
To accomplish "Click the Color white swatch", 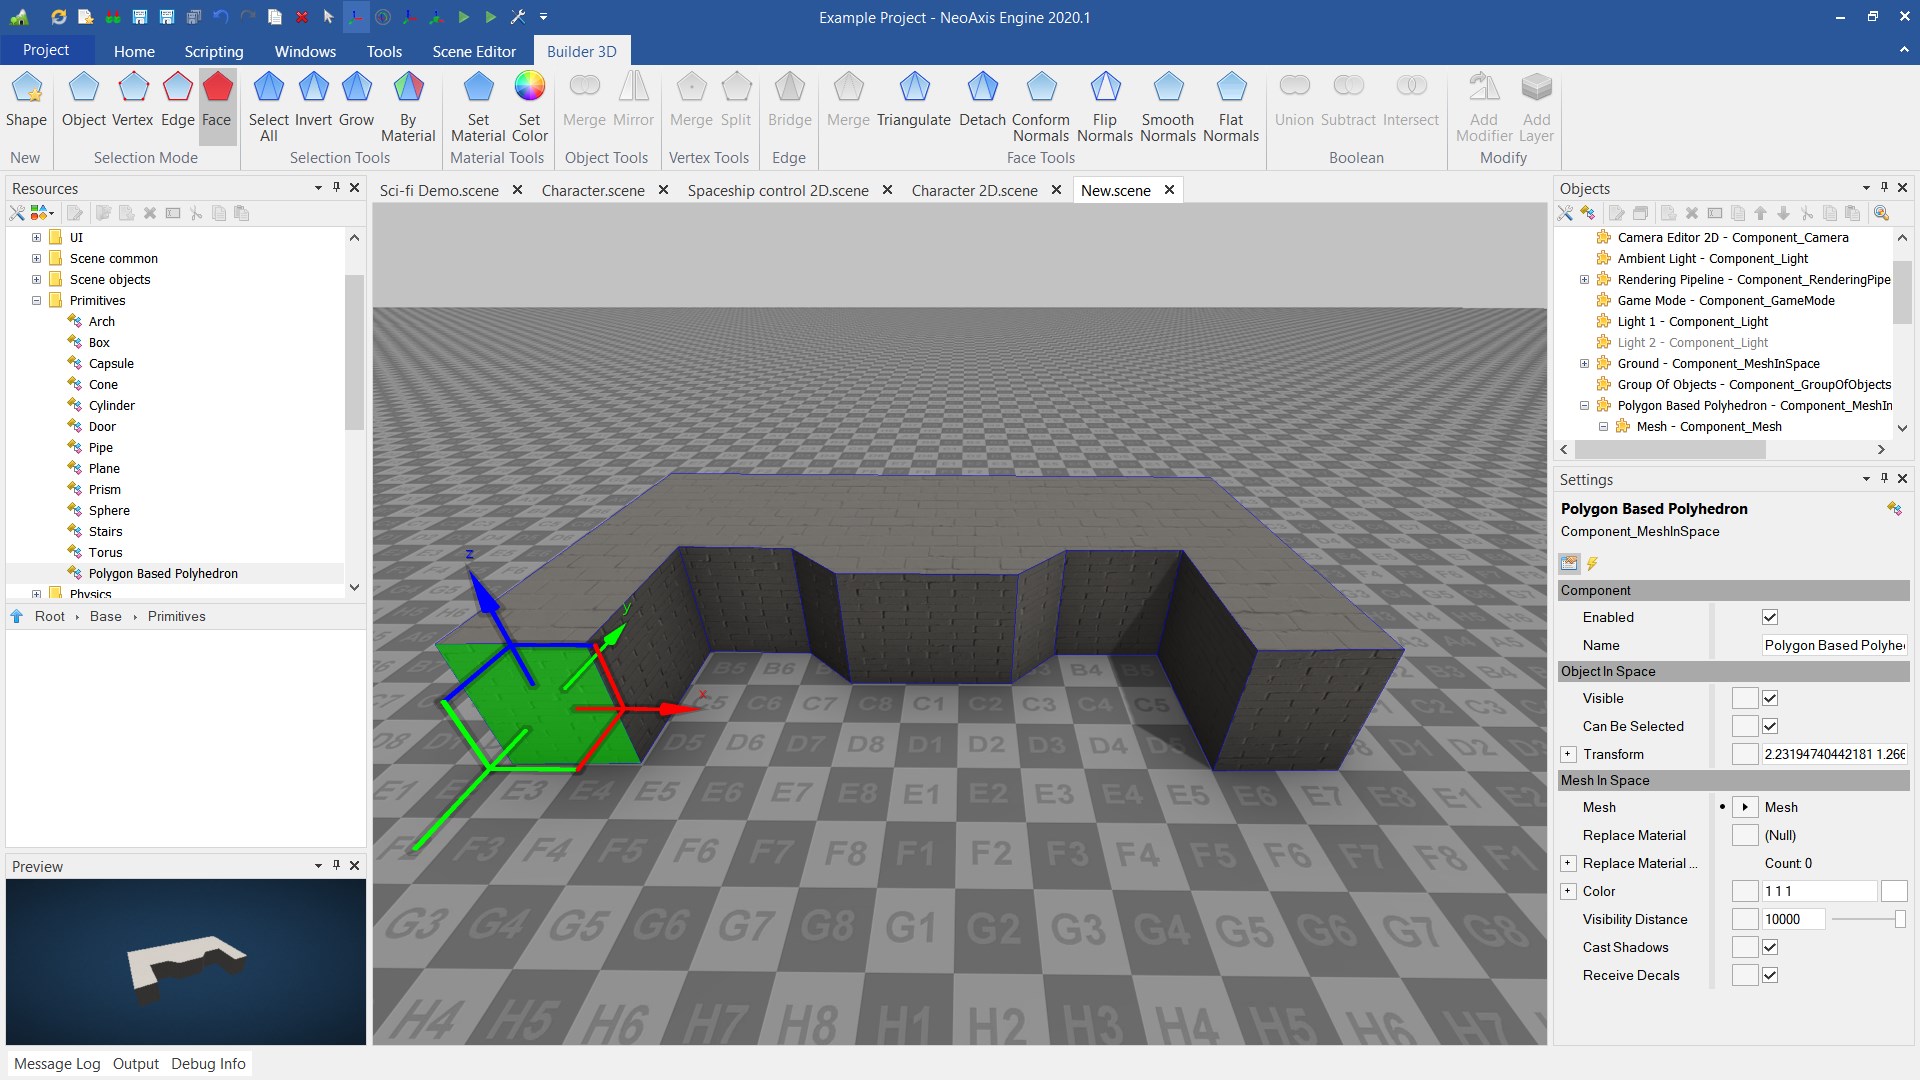I will (1893, 892).
